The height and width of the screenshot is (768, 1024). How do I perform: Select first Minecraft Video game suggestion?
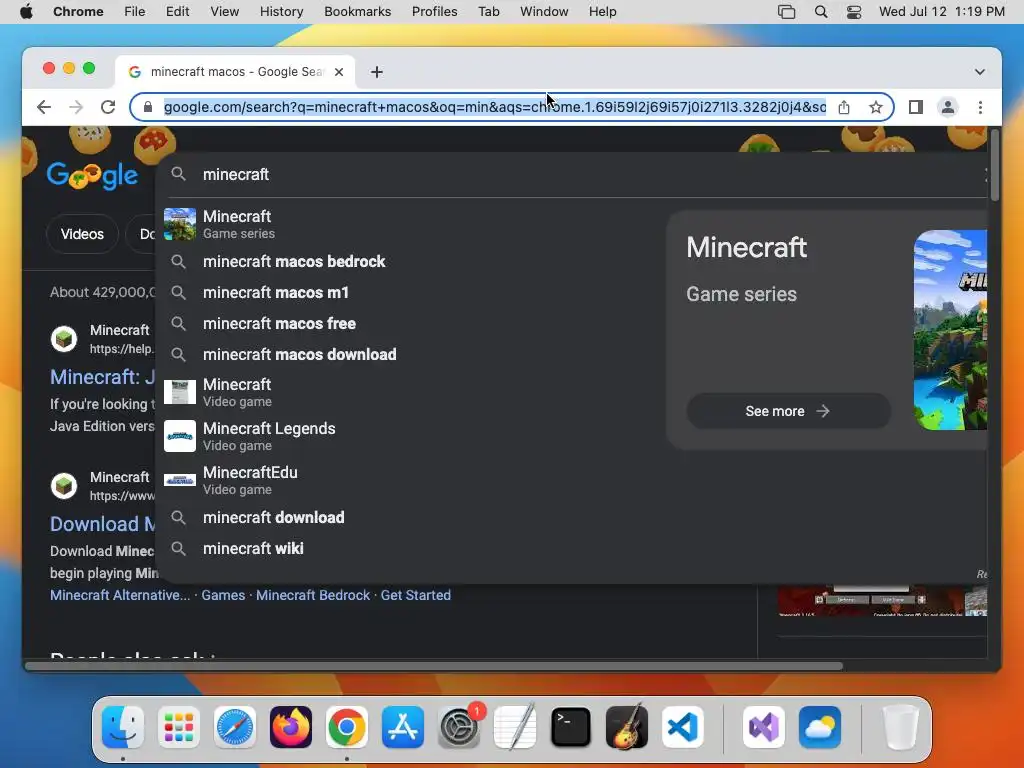coord(411,392)
